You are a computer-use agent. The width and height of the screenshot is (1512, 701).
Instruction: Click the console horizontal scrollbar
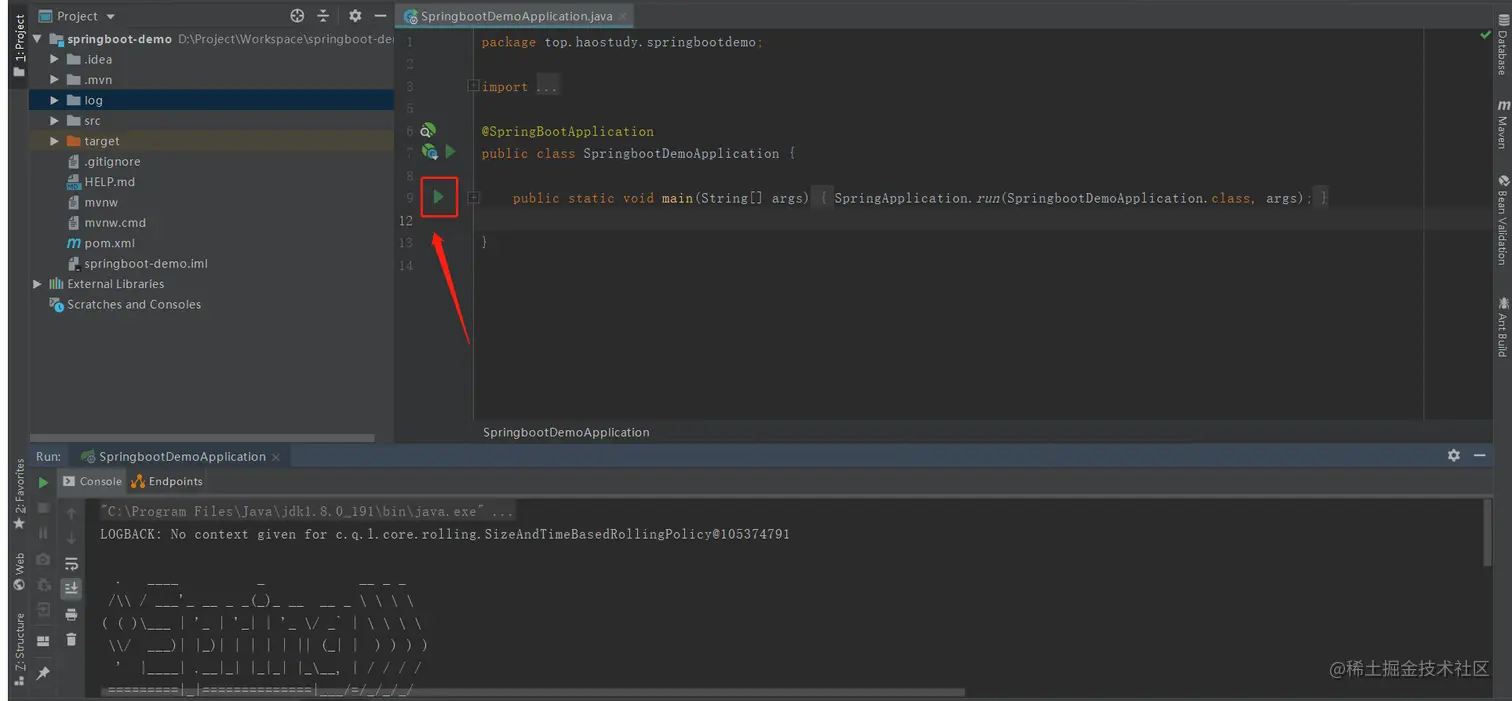tap(532, 691)
